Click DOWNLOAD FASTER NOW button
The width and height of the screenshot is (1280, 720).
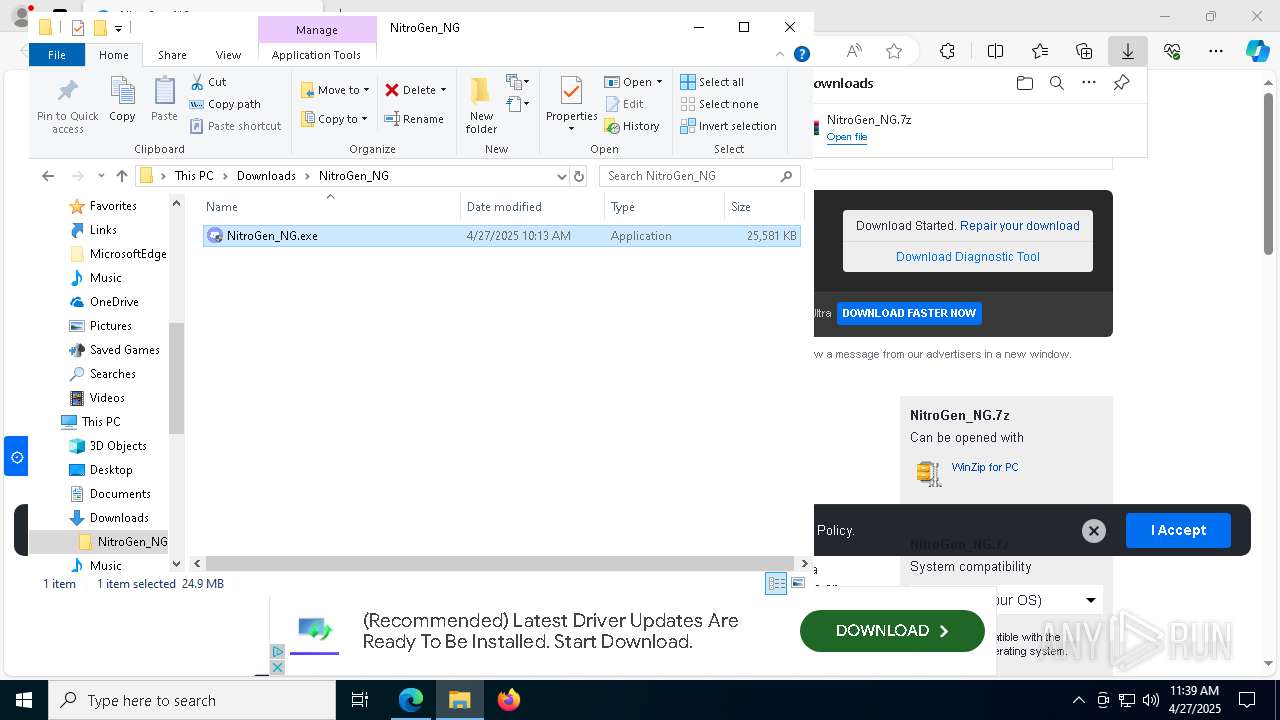(909, 313)
